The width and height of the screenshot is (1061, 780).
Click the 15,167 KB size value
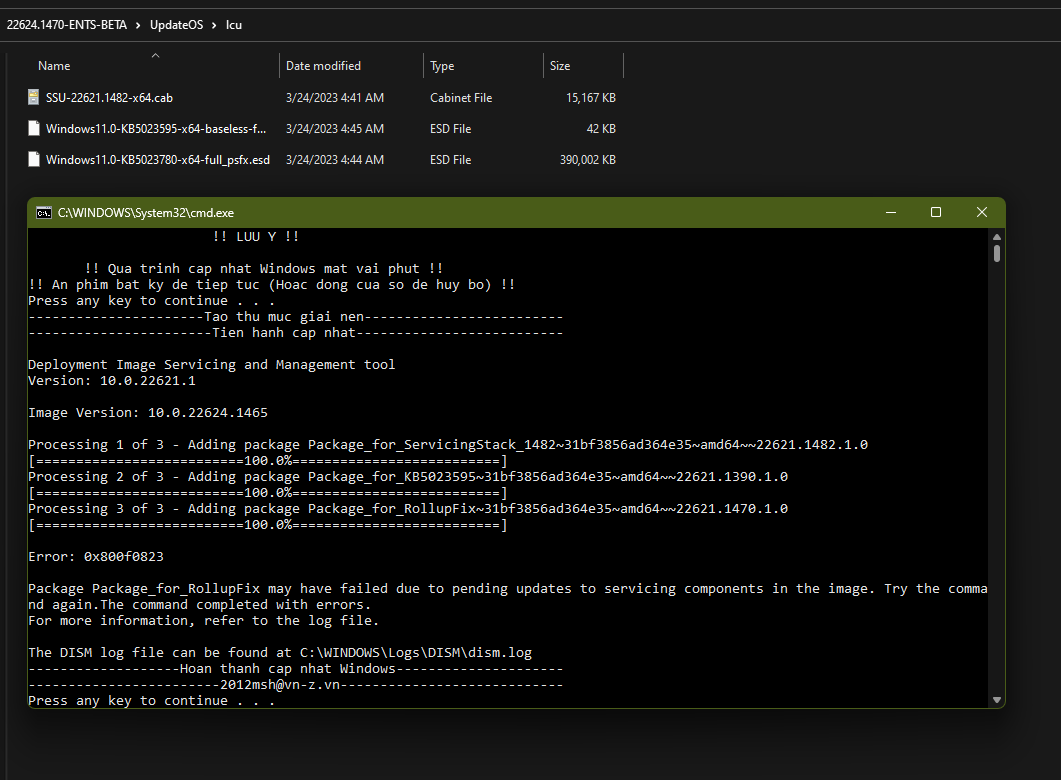(591, 97)
